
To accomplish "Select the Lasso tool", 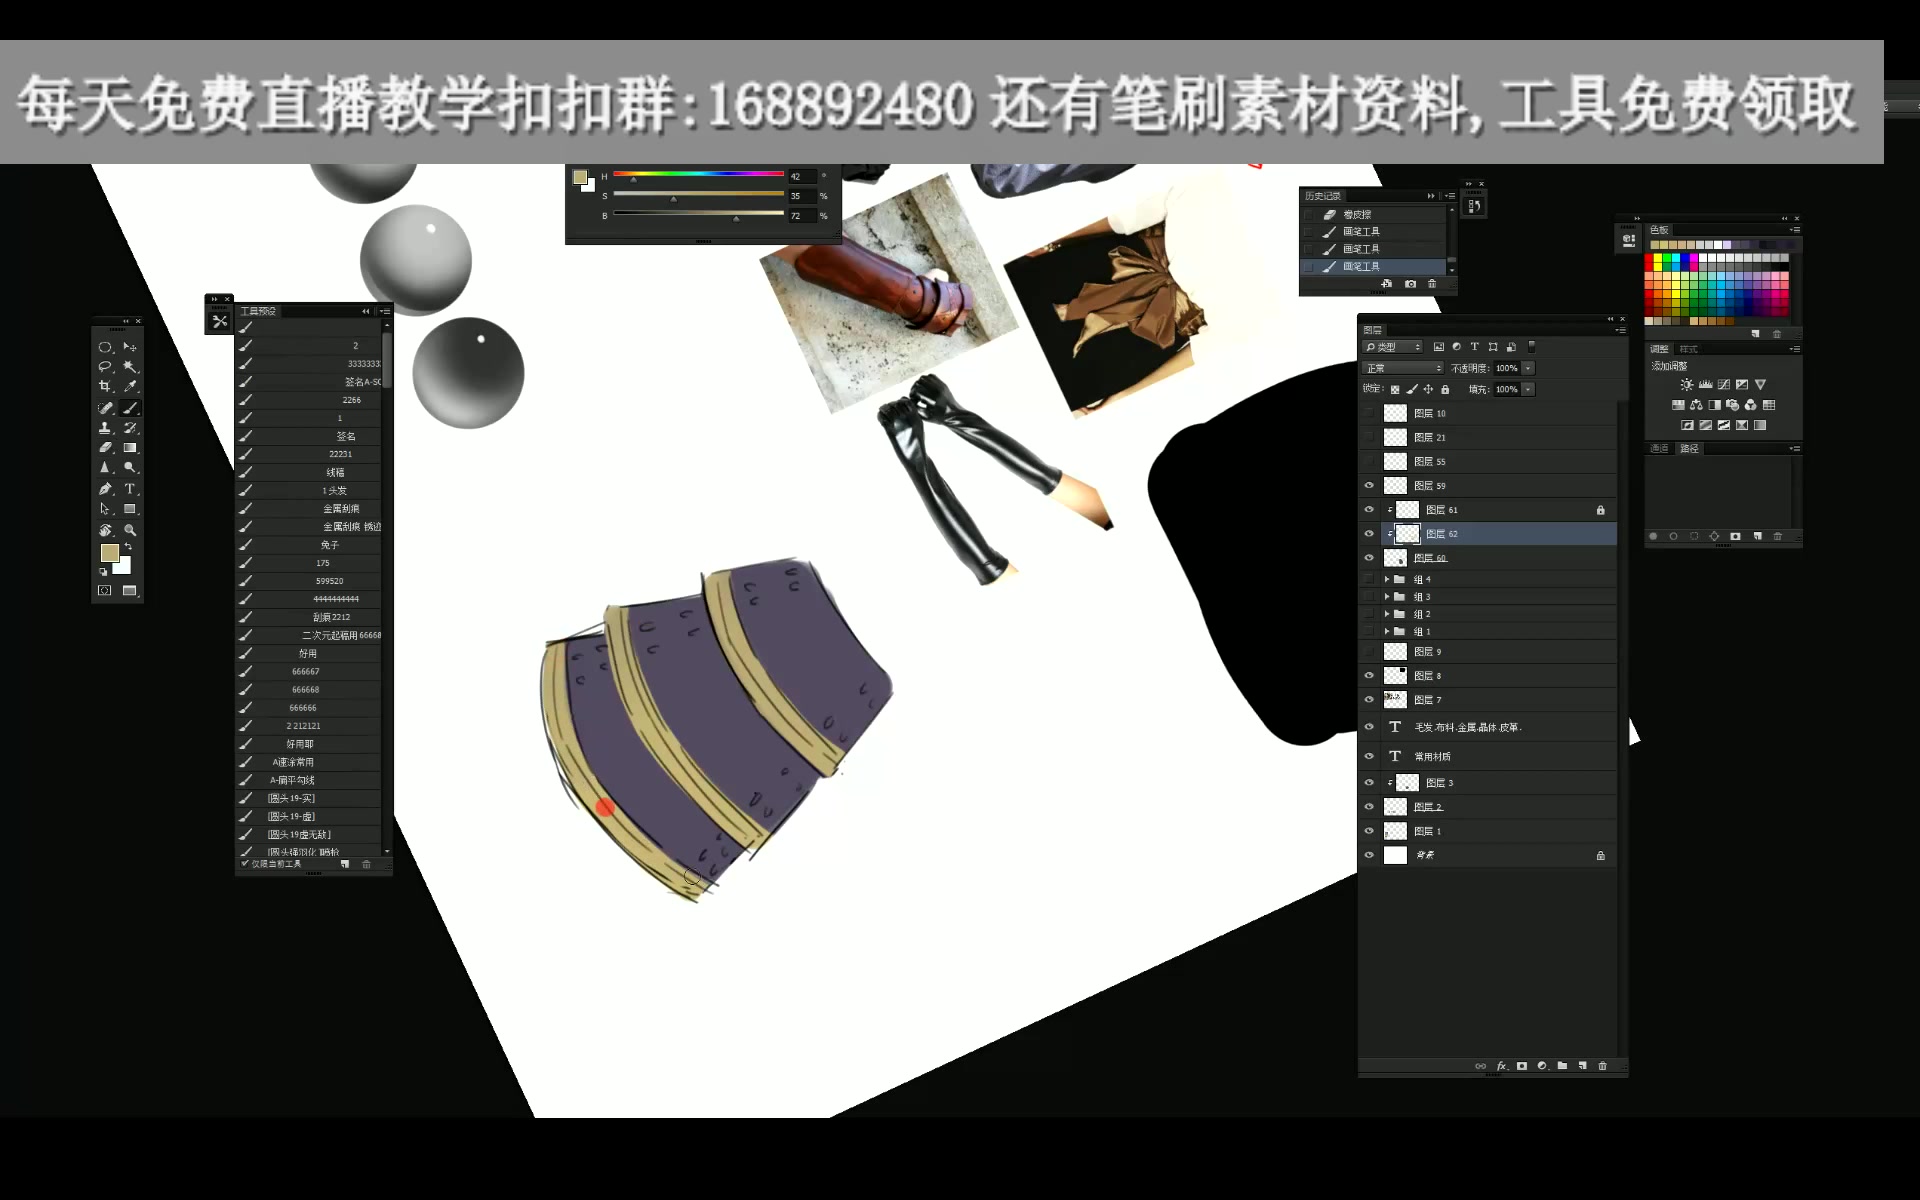I will pos(105,367).
